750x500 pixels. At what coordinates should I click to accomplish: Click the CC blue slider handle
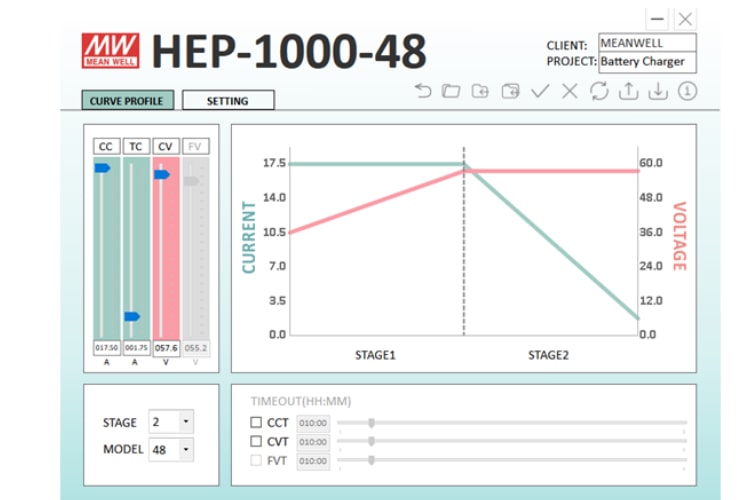coord(102,167)
